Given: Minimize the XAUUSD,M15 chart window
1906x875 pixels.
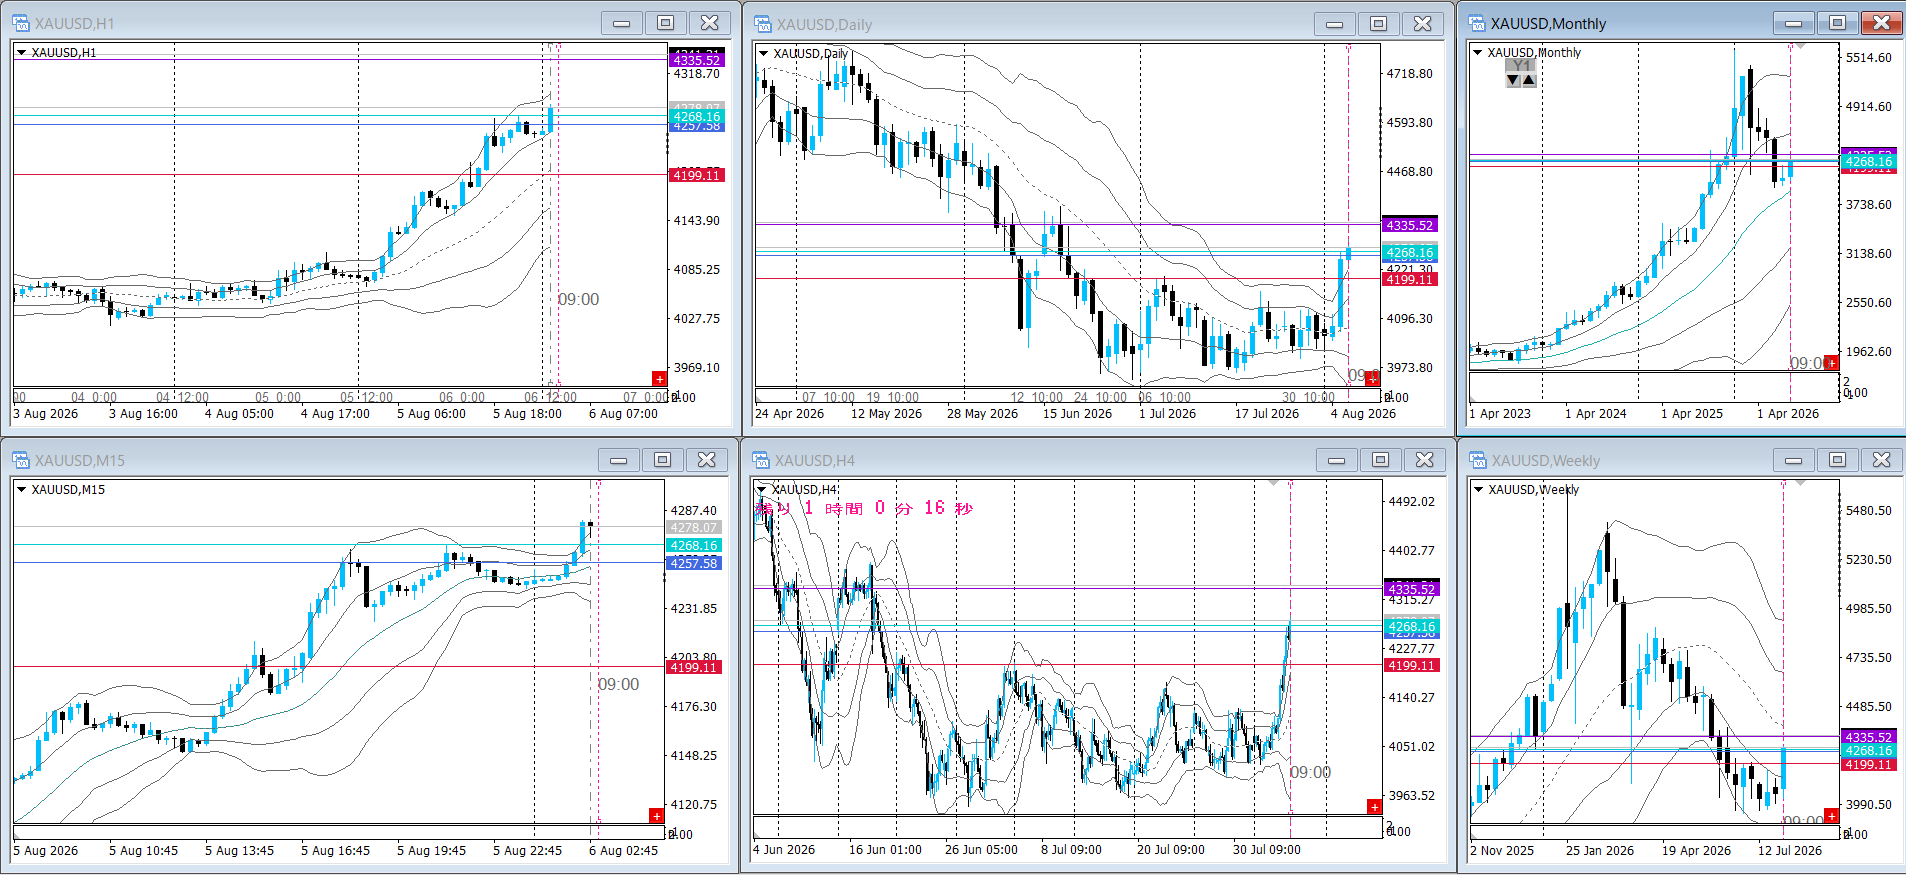Looking at the screenshot, I should pos(619,460).
